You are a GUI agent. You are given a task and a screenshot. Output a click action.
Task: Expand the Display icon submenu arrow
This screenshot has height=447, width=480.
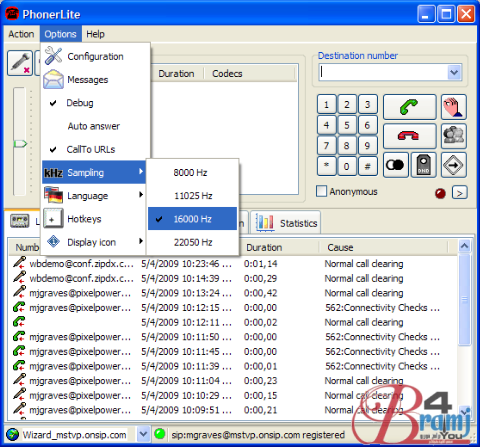141,241
